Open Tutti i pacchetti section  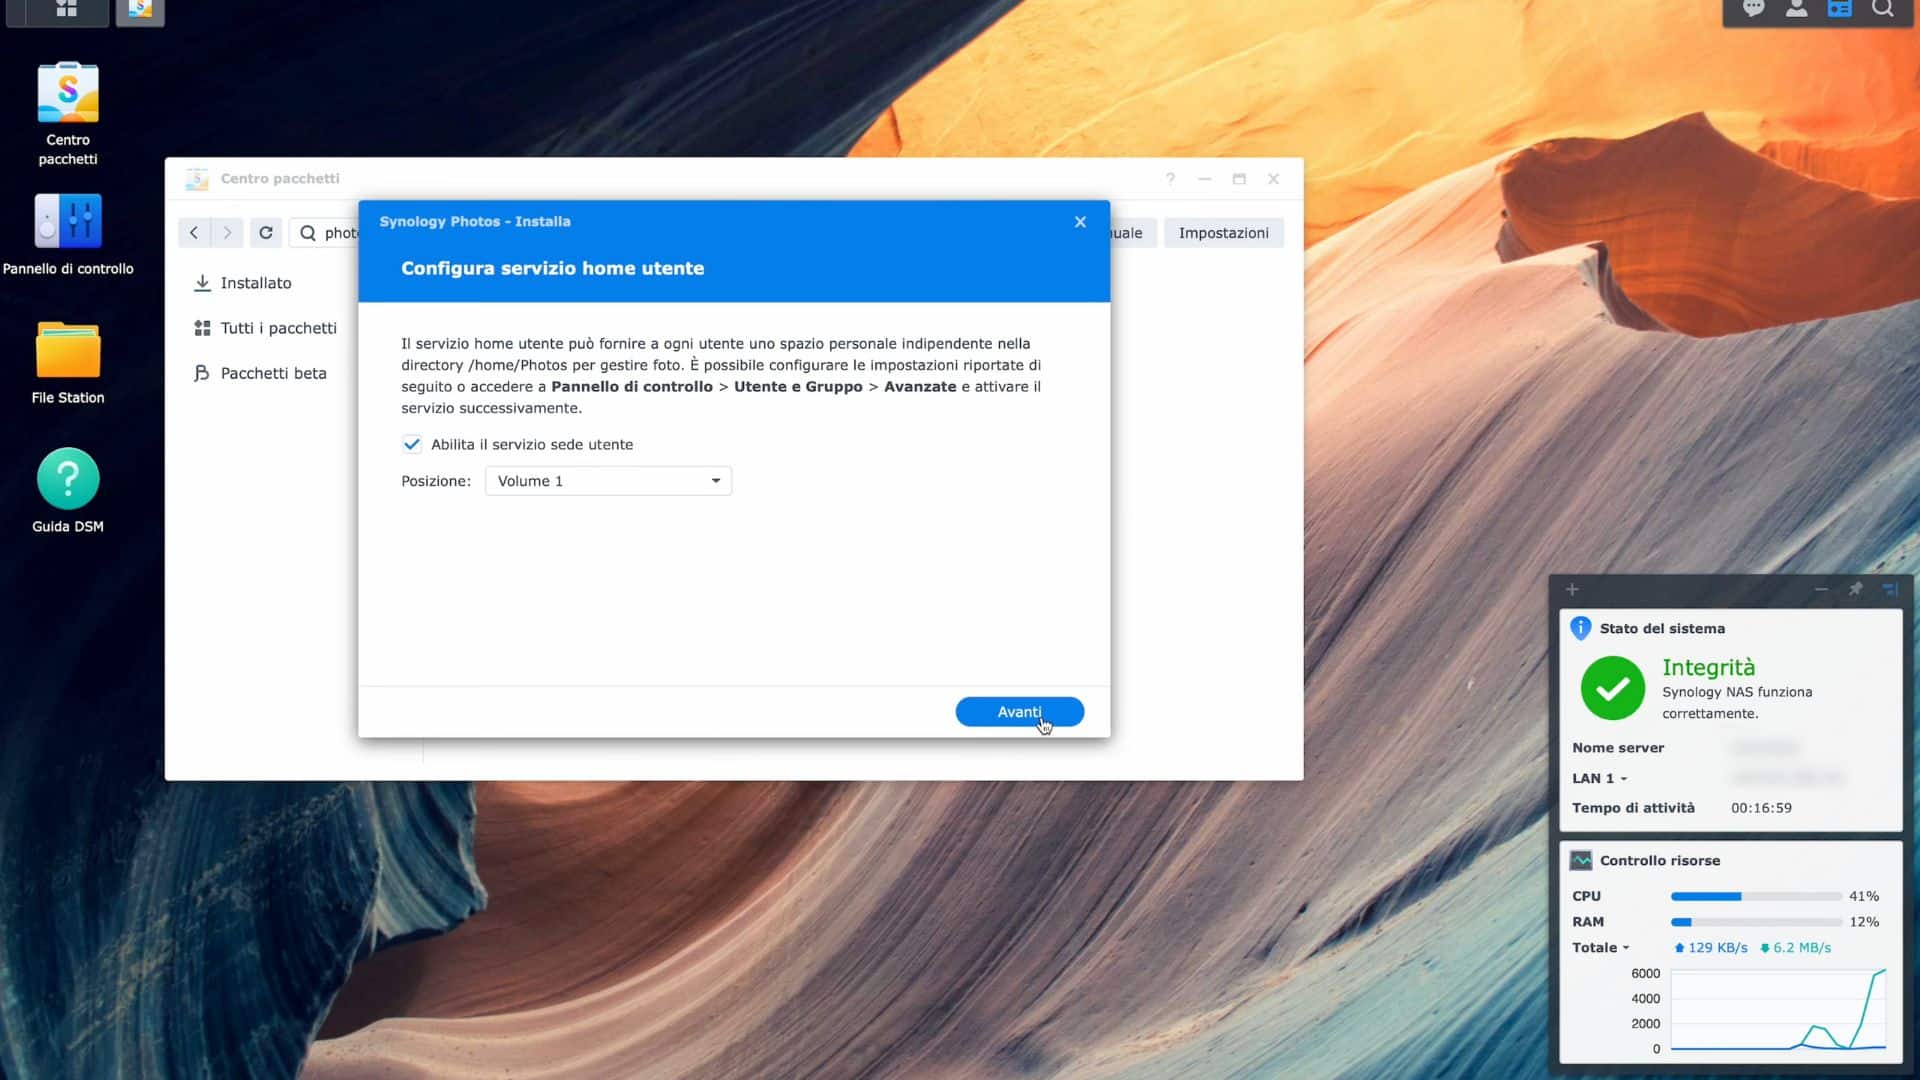click(x=266, y=328)
